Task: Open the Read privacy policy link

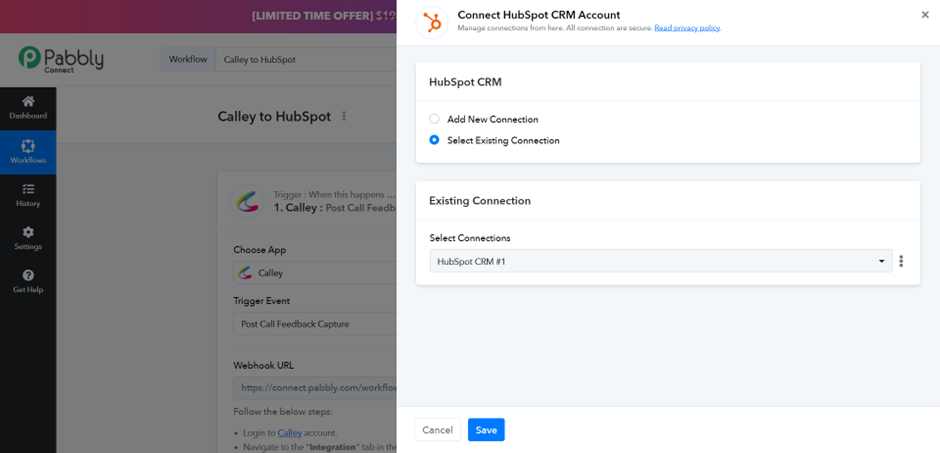Action: point(687,28)
